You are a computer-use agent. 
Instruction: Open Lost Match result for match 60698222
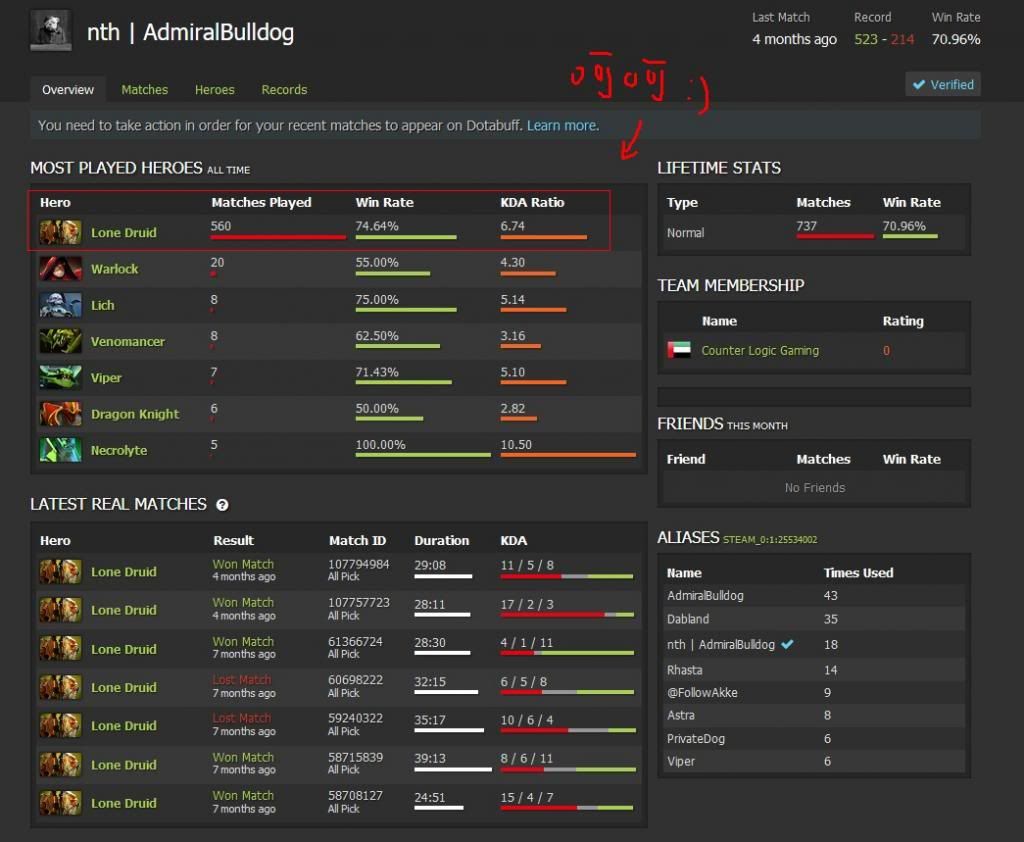(x=241, y=679)
